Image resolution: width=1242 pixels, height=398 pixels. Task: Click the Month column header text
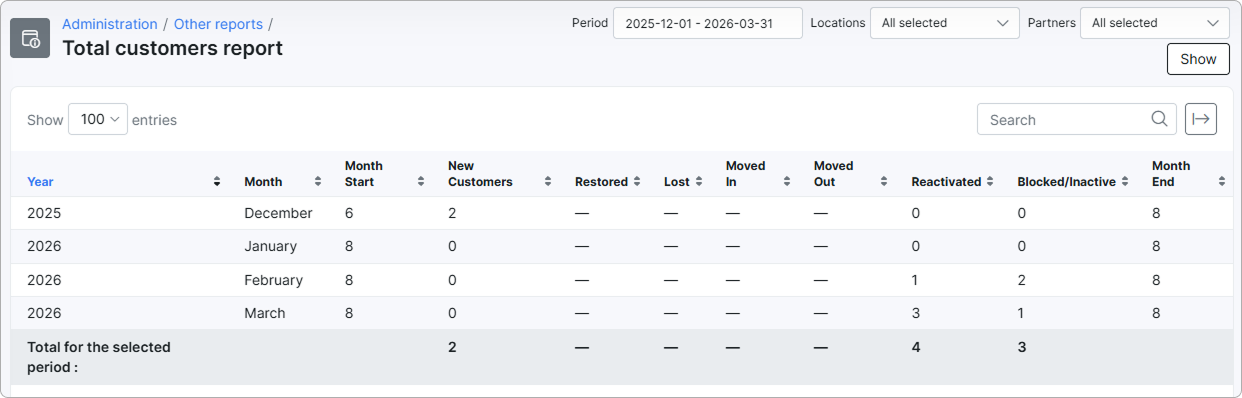(263, 182)
